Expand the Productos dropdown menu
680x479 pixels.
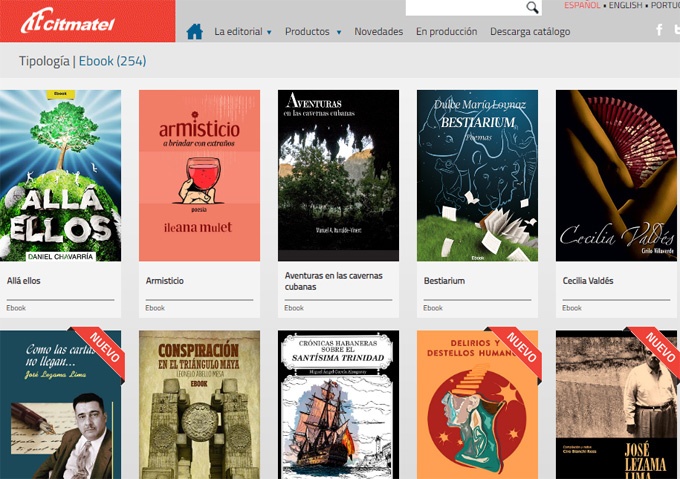pos(313,32)
